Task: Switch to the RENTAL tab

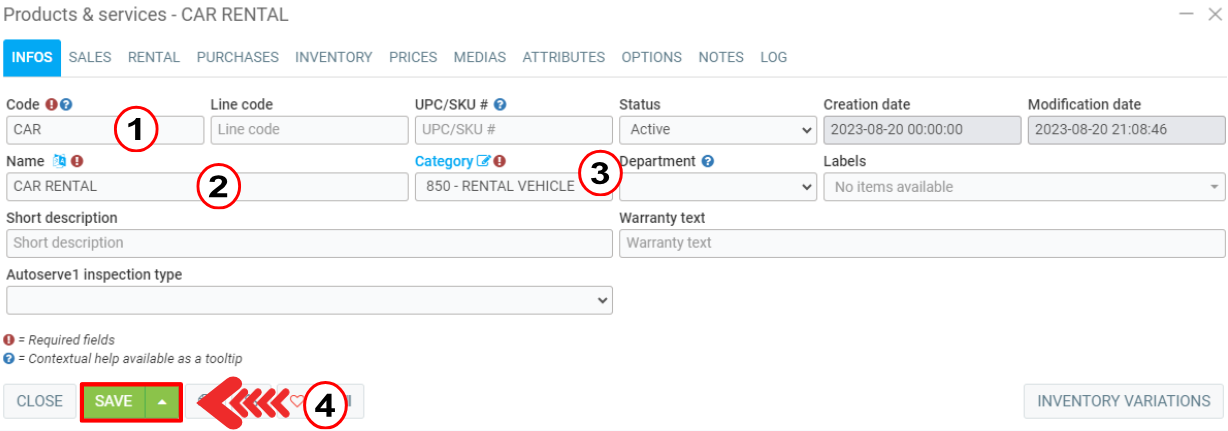Action: click(153, 58)
